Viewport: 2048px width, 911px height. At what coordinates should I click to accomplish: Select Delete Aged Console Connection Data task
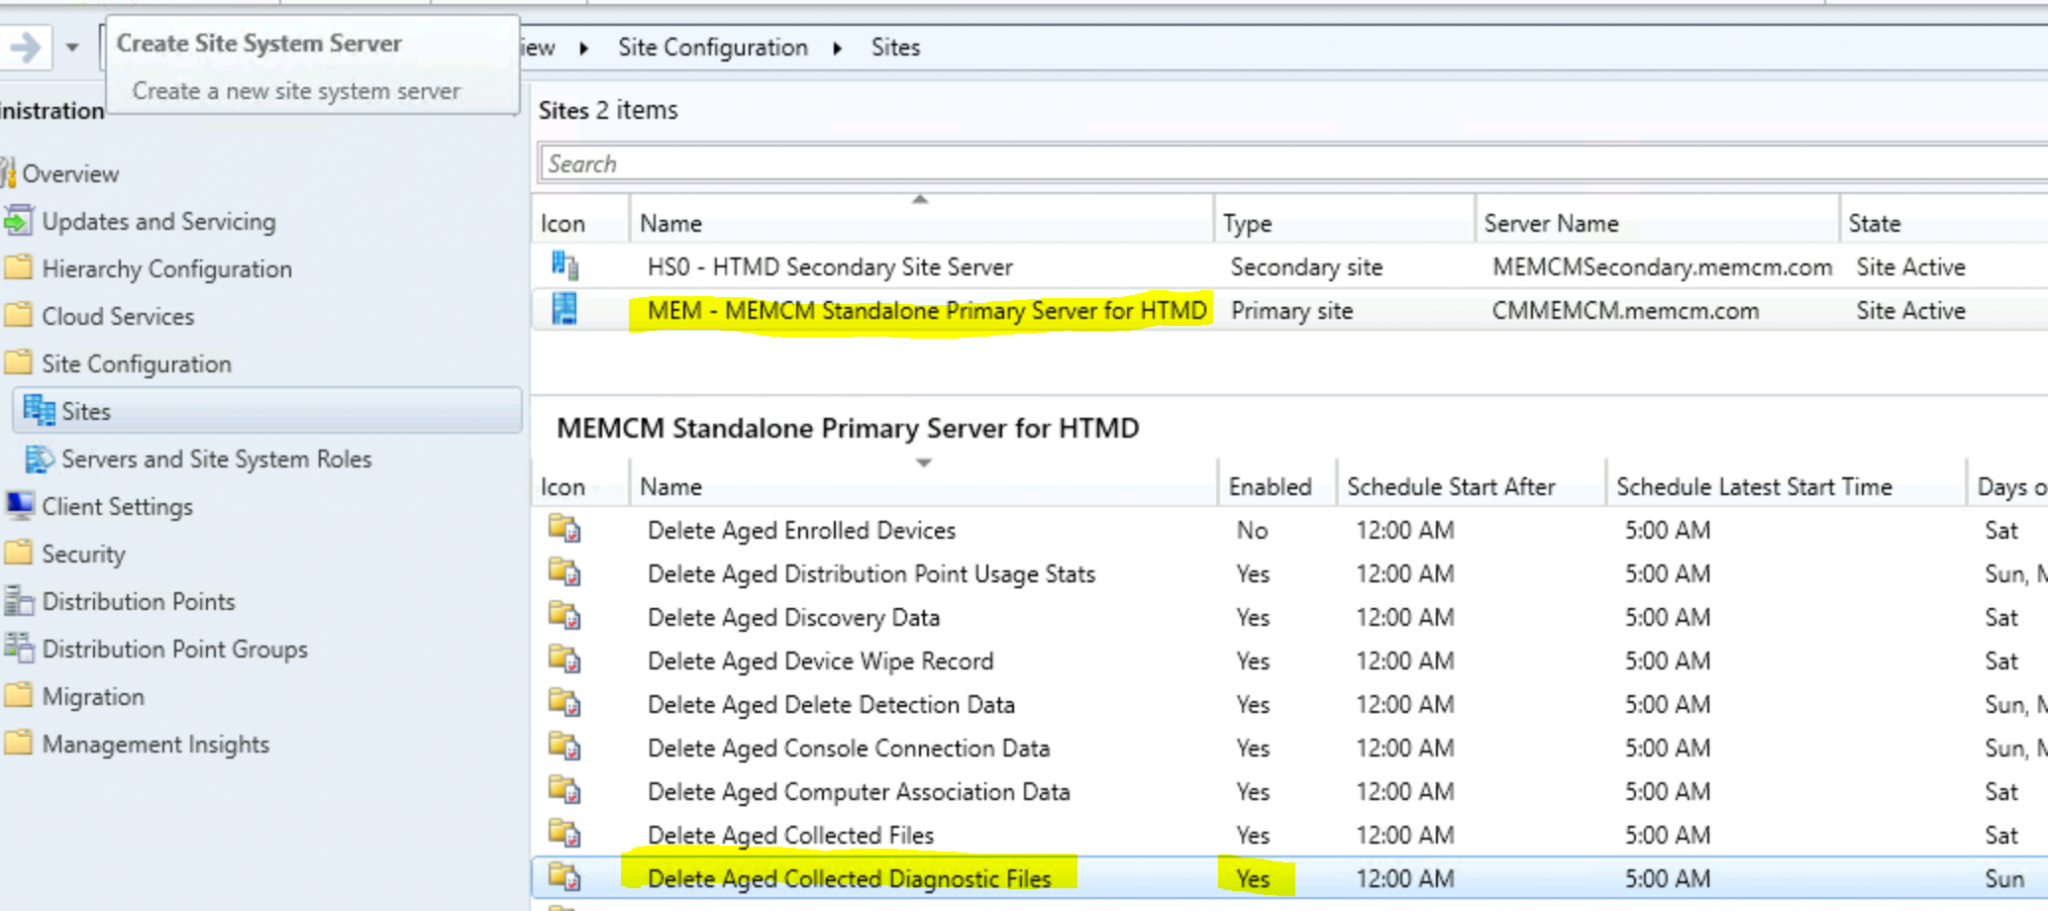coord(1289,748)
